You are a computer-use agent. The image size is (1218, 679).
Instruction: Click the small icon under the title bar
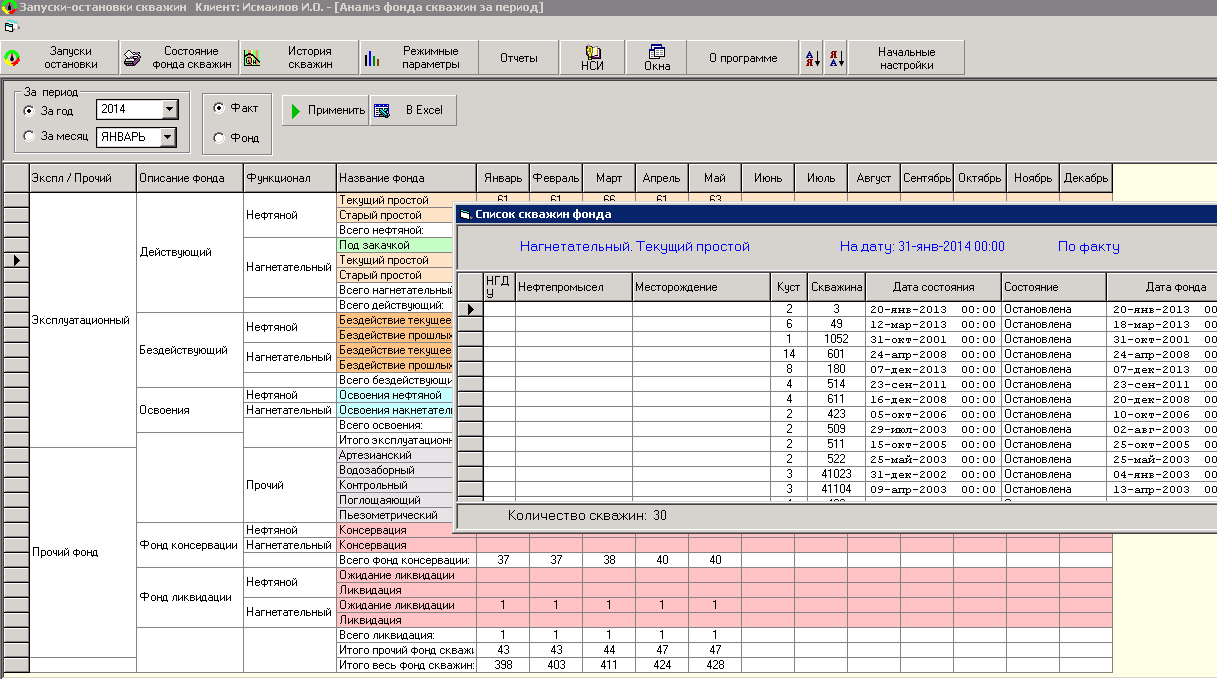10,27
